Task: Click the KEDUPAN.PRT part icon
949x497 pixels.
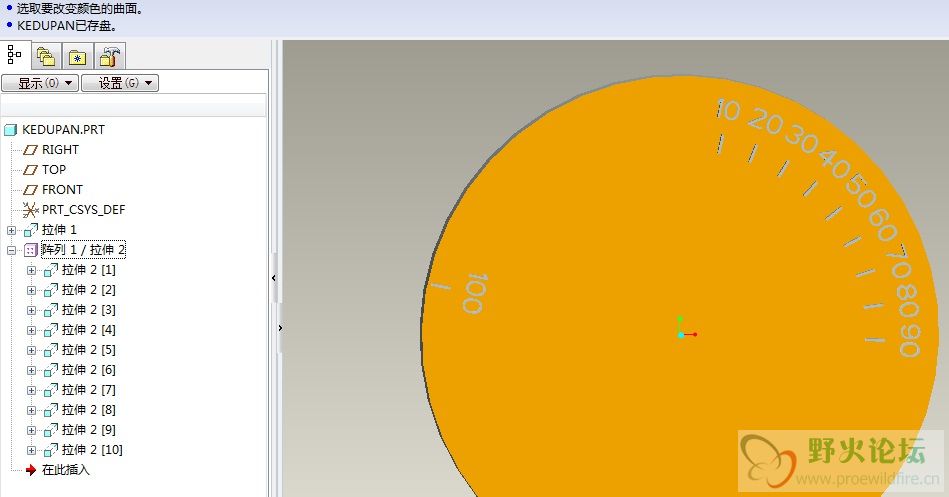Action: point(10,130)
